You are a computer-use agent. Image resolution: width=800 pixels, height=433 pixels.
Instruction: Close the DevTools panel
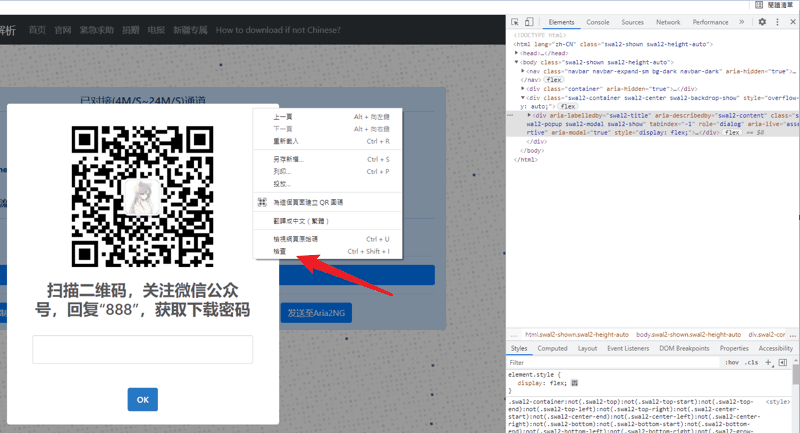(x=793, y=22)
